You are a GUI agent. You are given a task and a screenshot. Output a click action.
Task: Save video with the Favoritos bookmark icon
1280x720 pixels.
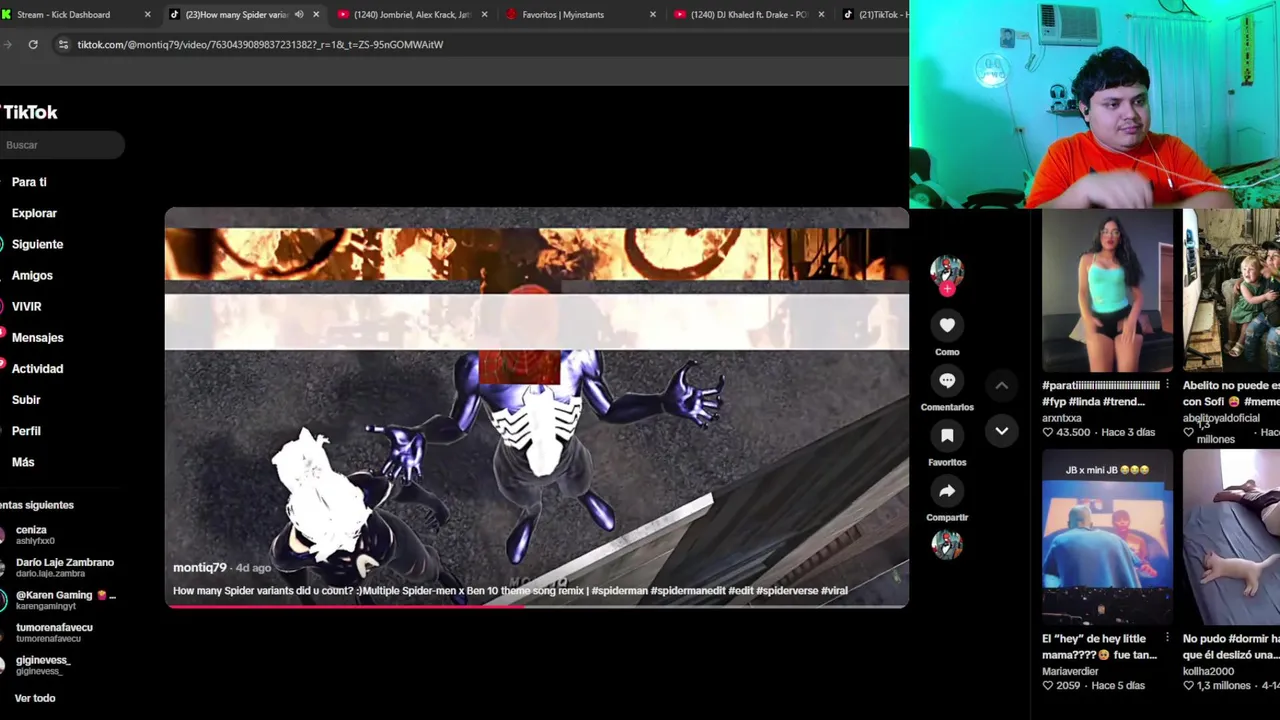click(947, 435)
